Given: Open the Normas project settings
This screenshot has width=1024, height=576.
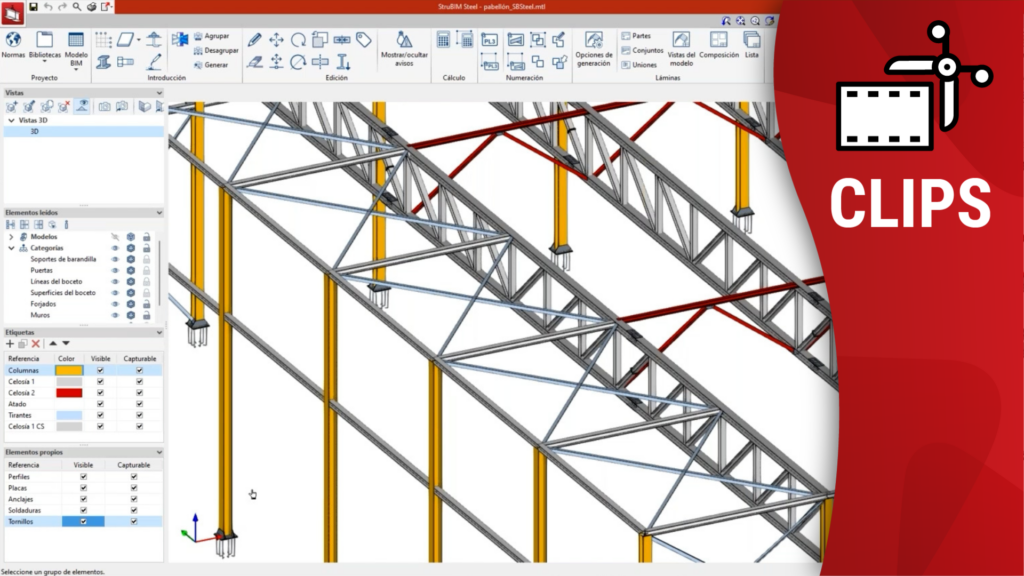Looking at the screenshot, I should click(x=13, y=45).
